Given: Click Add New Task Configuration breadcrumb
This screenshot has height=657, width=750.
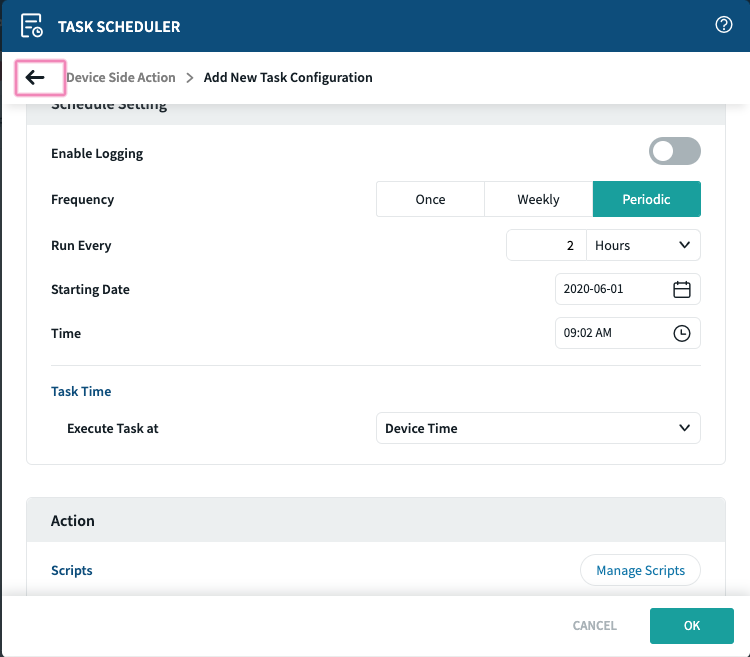Looking at the screenshot, I should pos(288,78).
